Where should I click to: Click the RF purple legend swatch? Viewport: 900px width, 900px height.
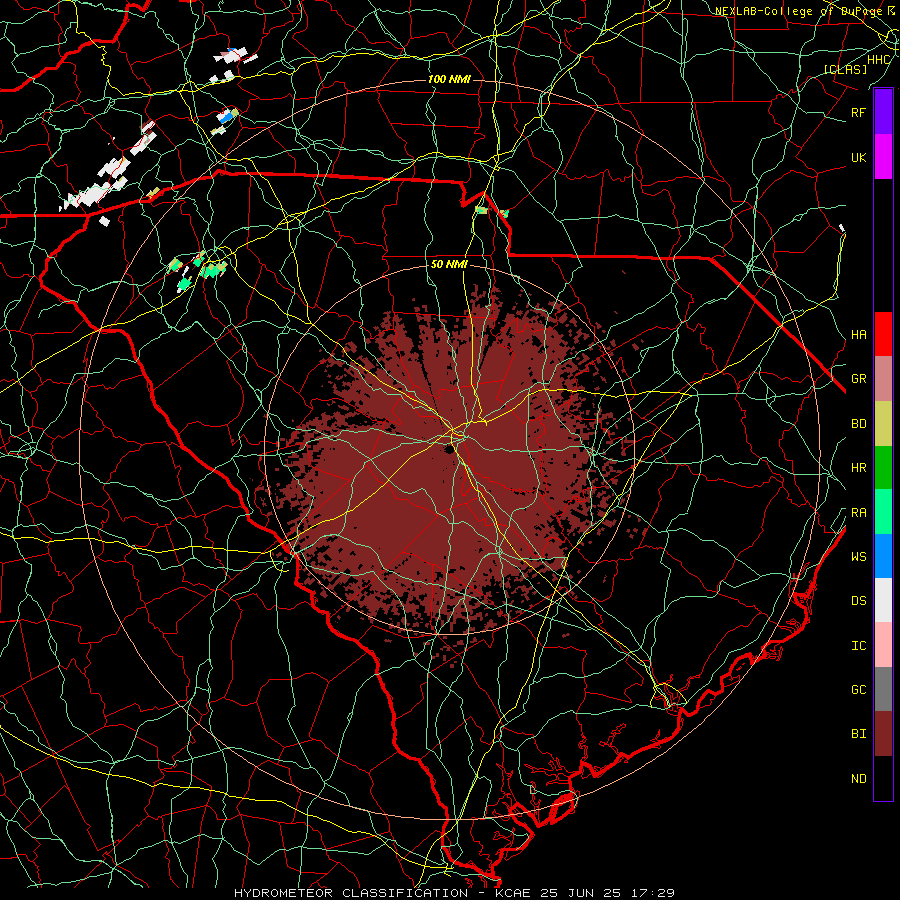883,112
